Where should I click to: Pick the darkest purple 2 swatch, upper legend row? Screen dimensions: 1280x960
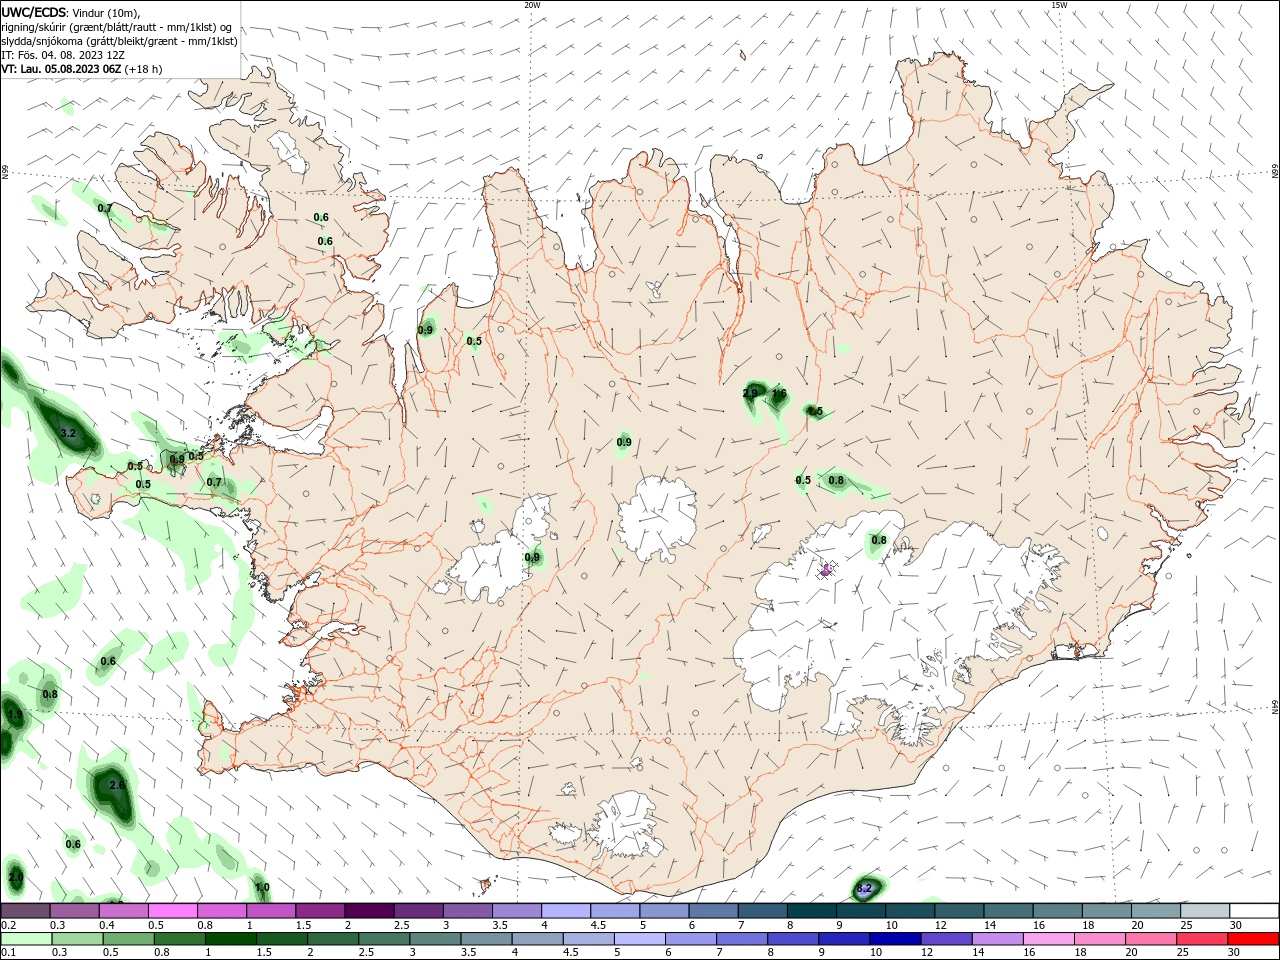click(x=368, y=910)
